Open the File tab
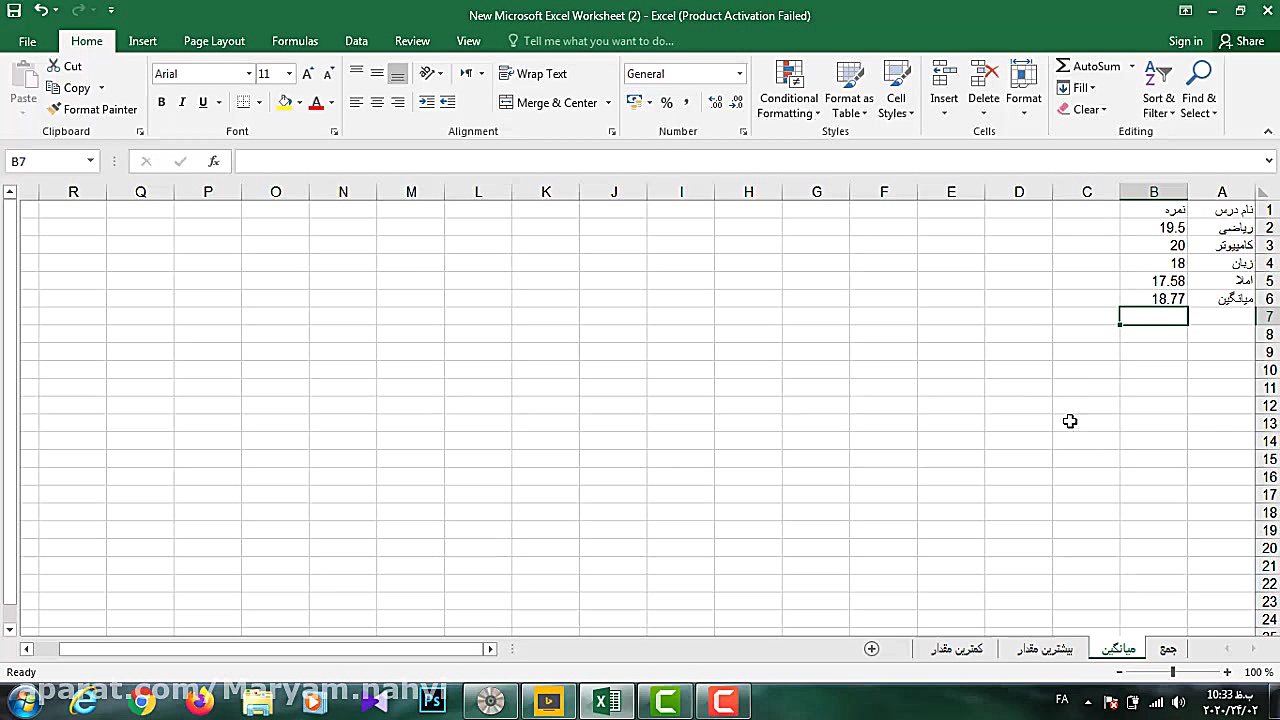The height and width of the screenshot is (720, 1280). pyautogui.click(x=27, y=41)
